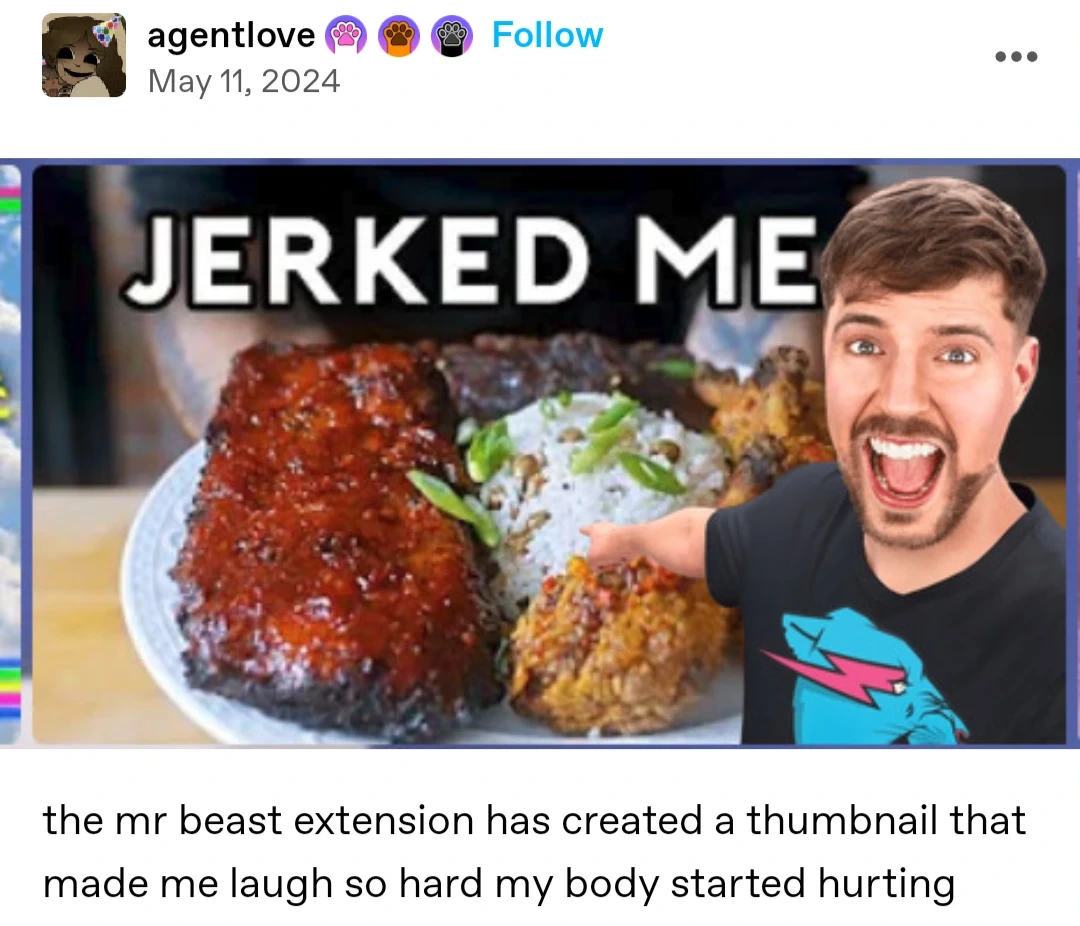
Task: Open agentlove's profile avatar
Action: coord(84,55)
